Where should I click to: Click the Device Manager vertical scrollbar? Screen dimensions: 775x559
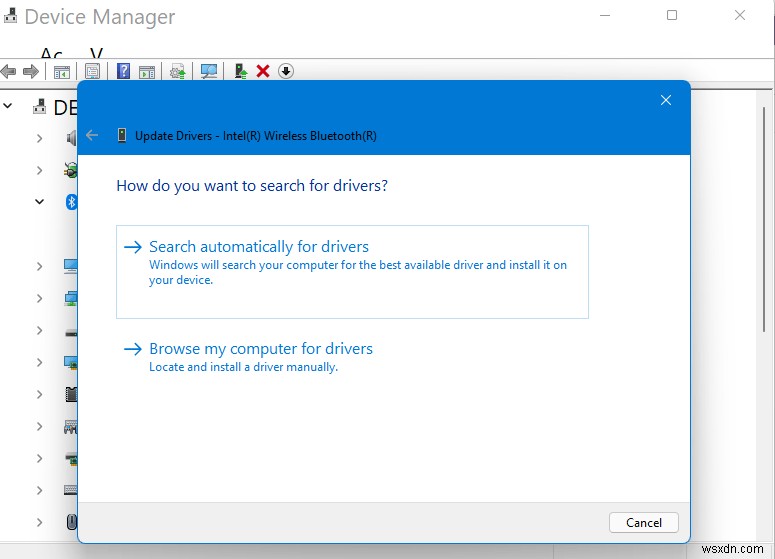[x=764, y=219]
